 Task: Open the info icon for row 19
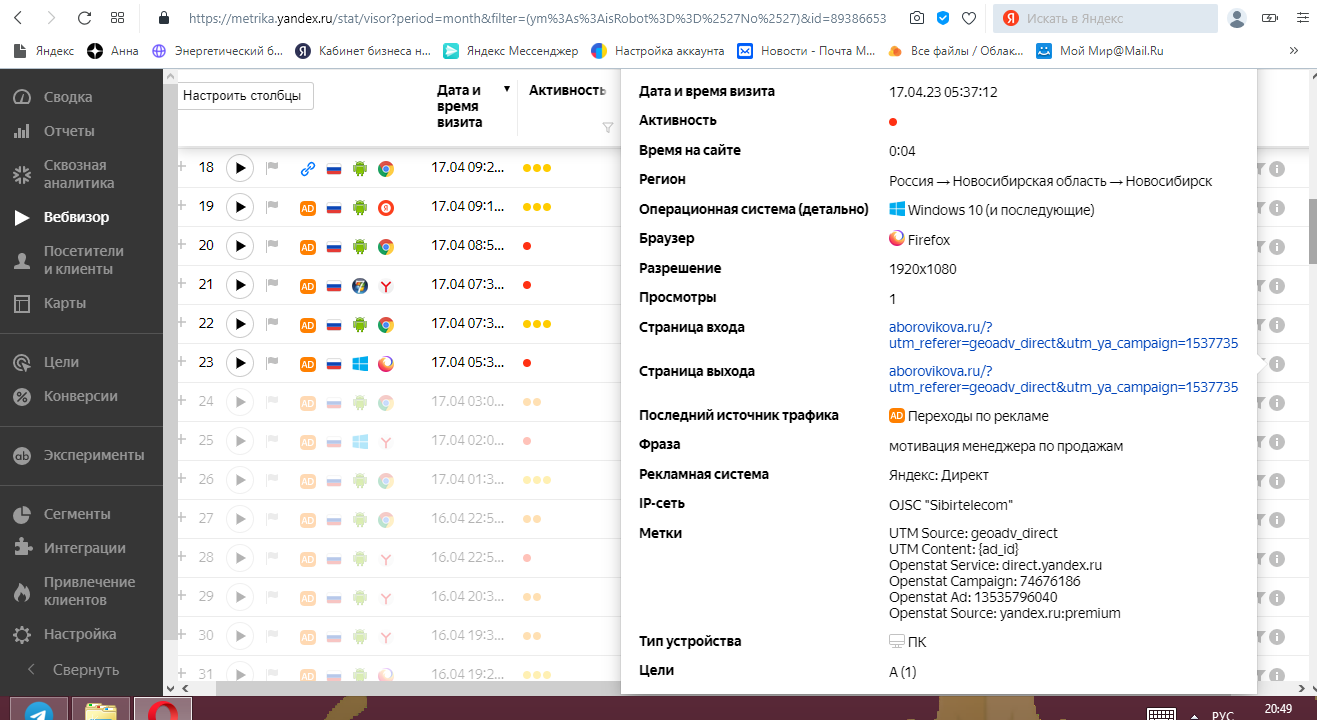tap(1277, 208)
